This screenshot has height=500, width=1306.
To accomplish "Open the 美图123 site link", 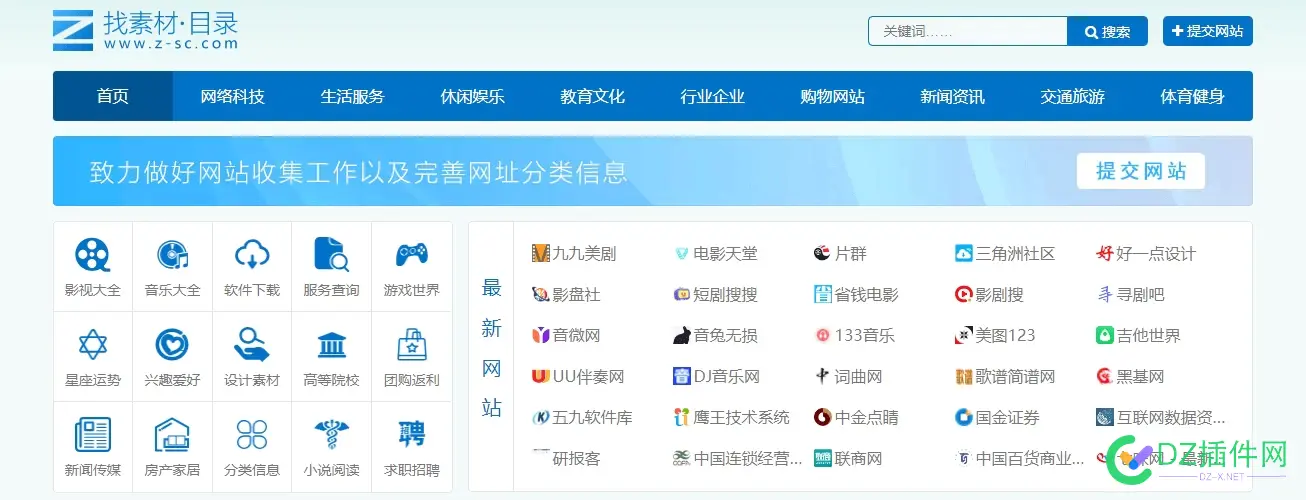I will tap(1006, 336).
